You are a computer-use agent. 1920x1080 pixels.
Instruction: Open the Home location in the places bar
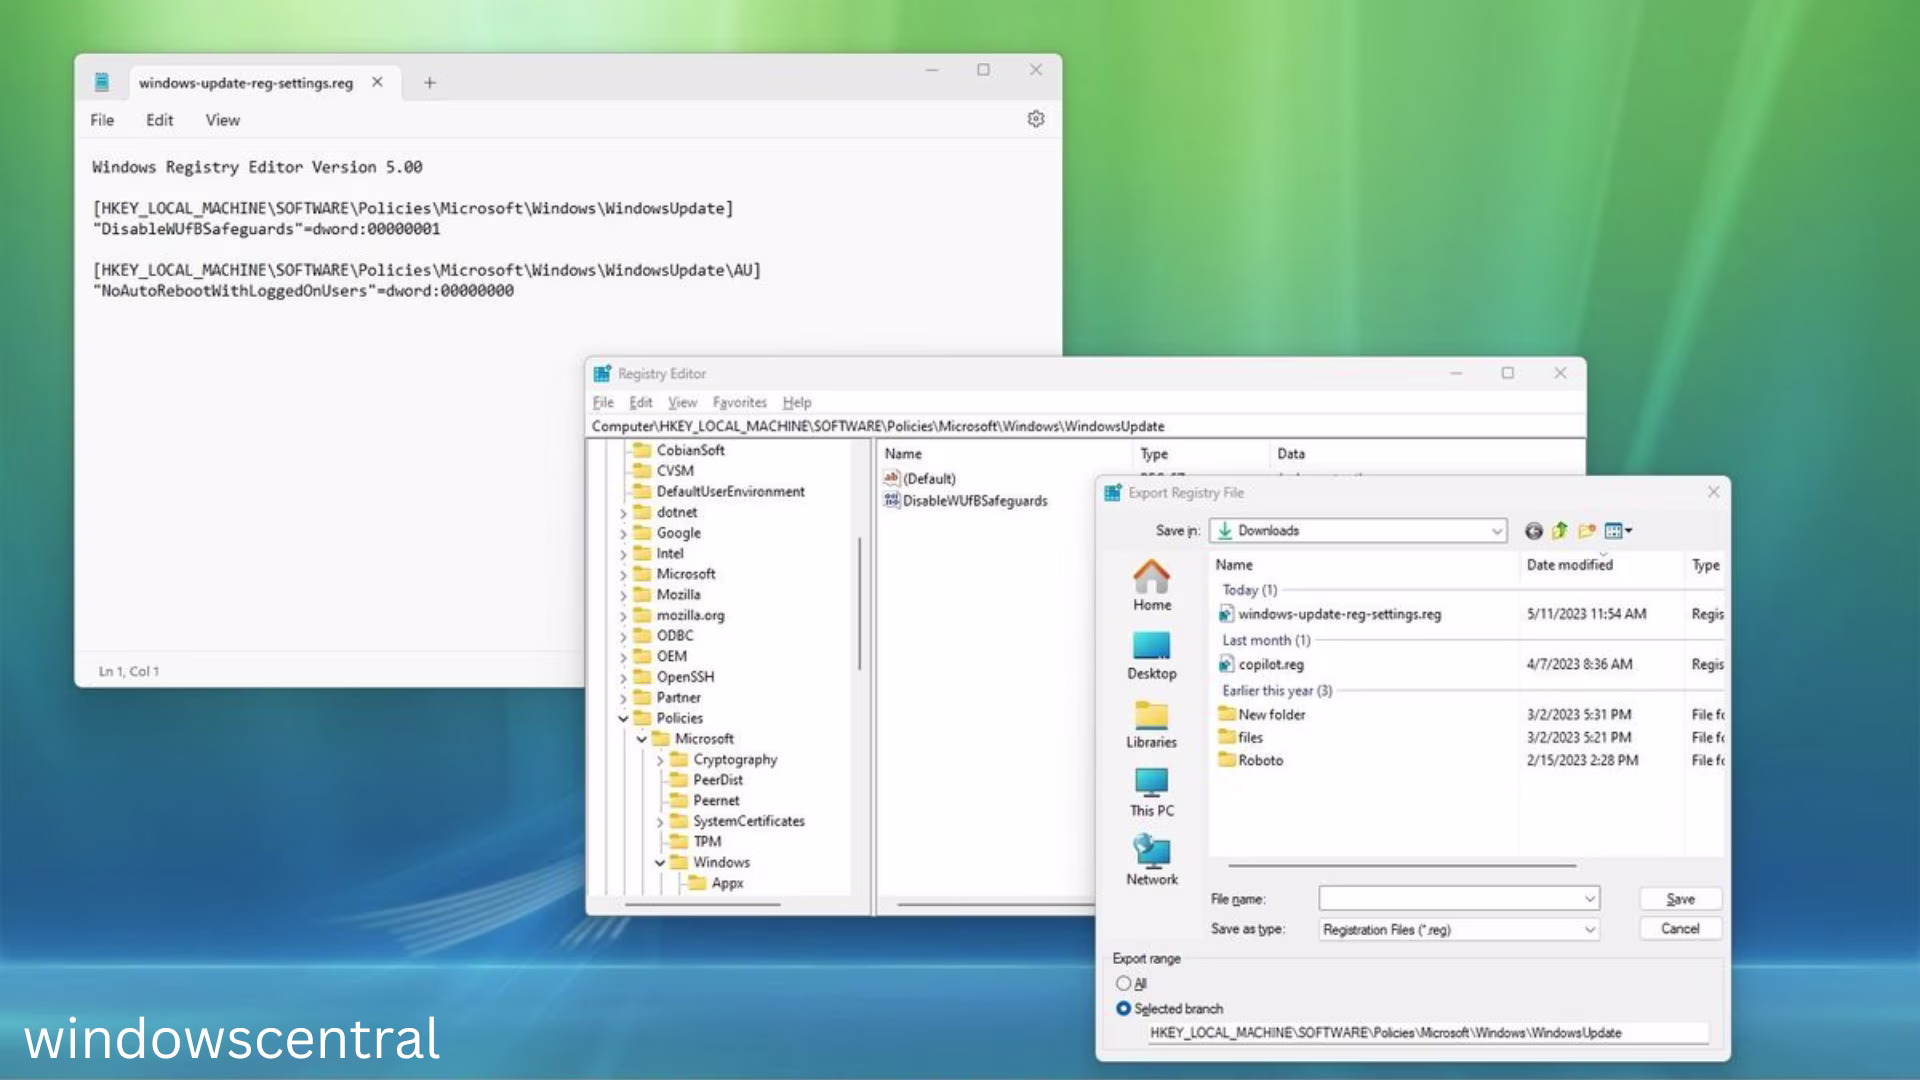(1151, 585)
